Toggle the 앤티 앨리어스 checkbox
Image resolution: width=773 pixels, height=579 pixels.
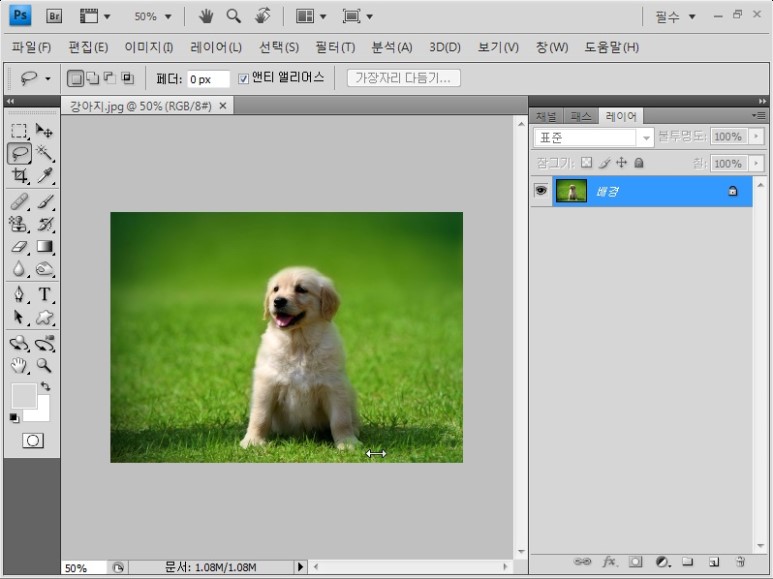pyautogui.click(x=244, y=78)
